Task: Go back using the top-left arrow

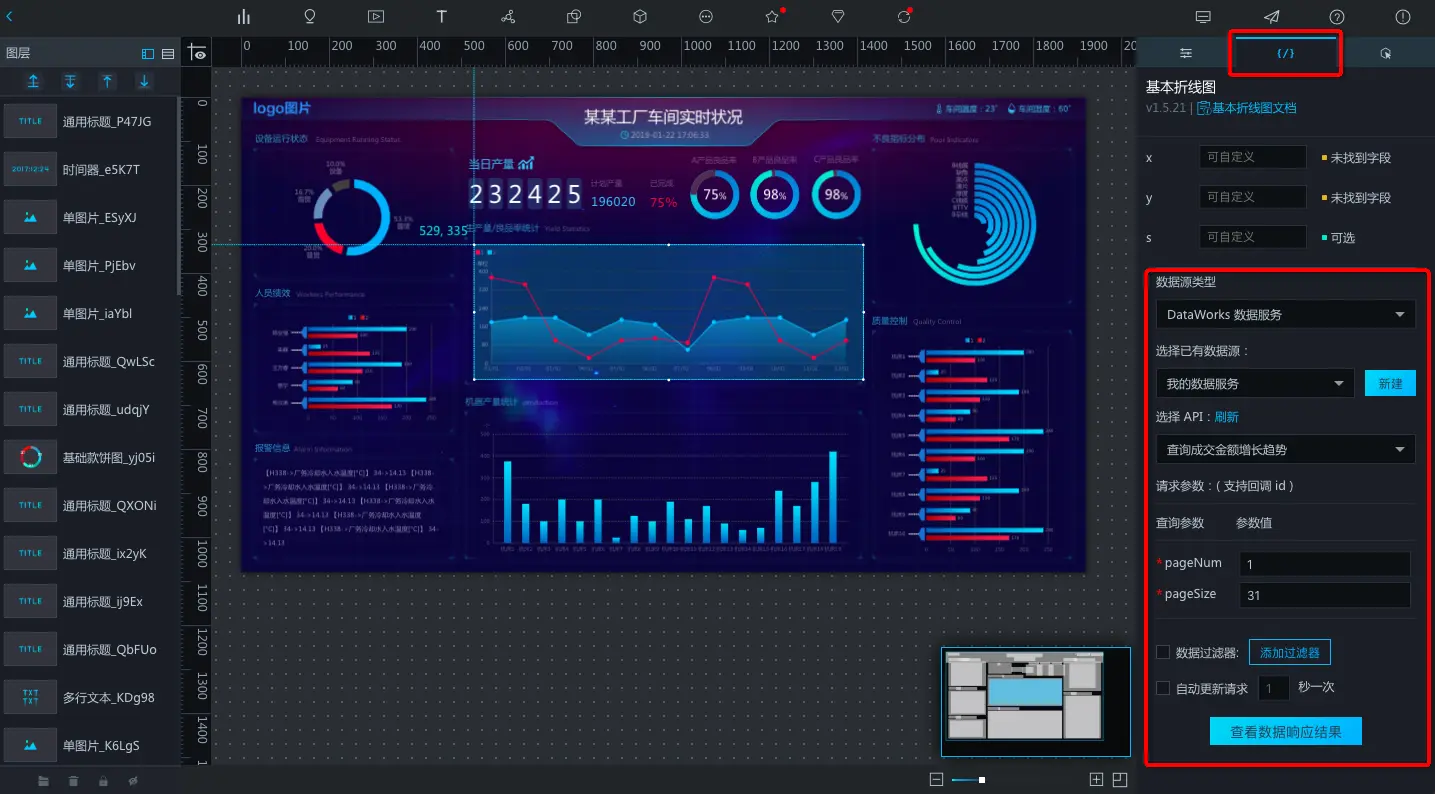Action: [10, 16]
